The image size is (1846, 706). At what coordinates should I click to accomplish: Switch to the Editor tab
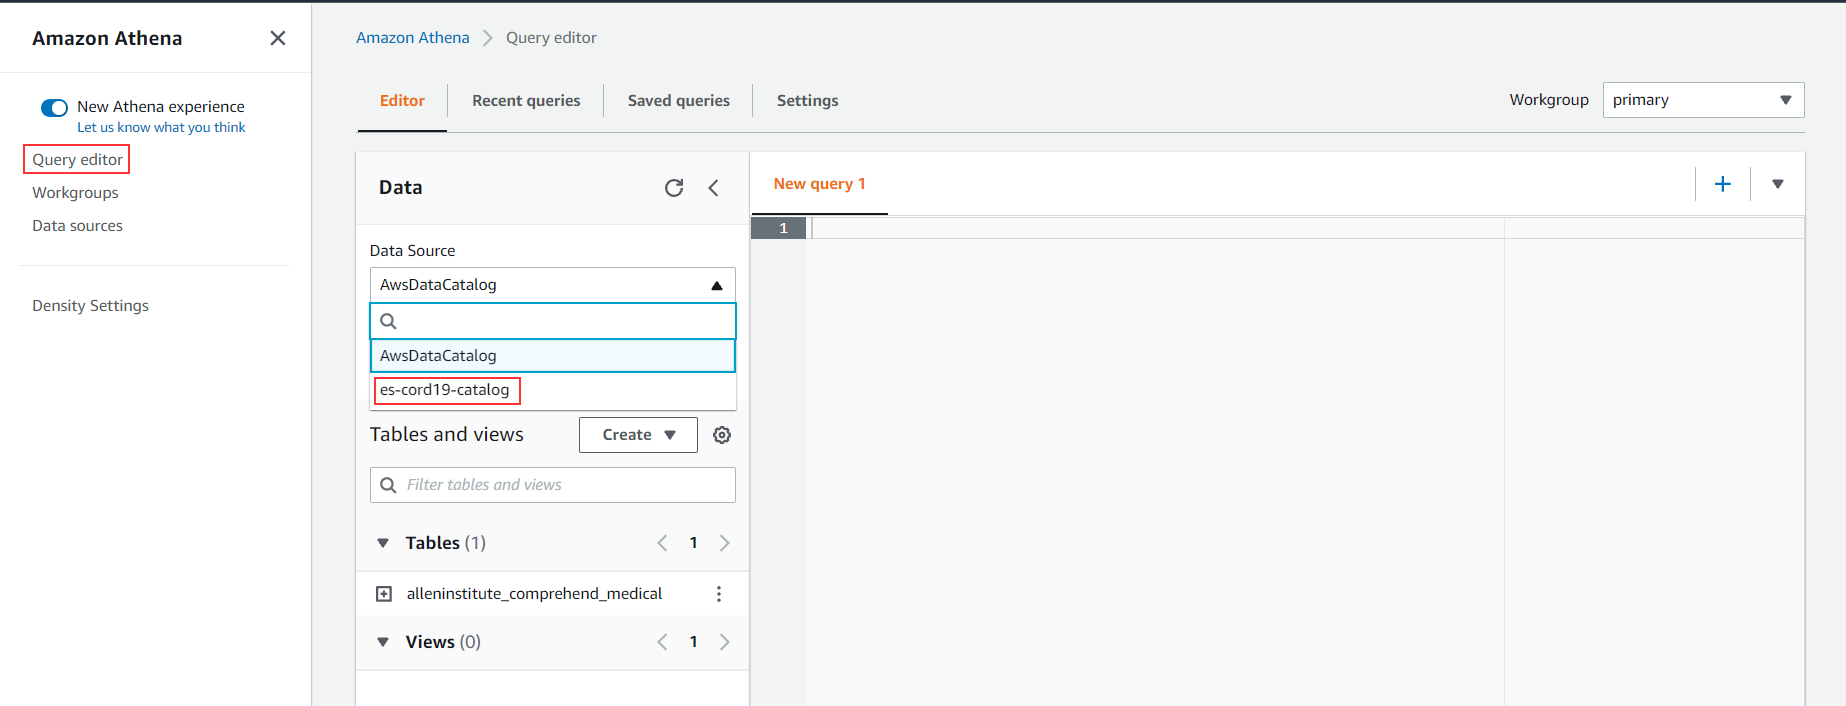(x=402, y=100)
